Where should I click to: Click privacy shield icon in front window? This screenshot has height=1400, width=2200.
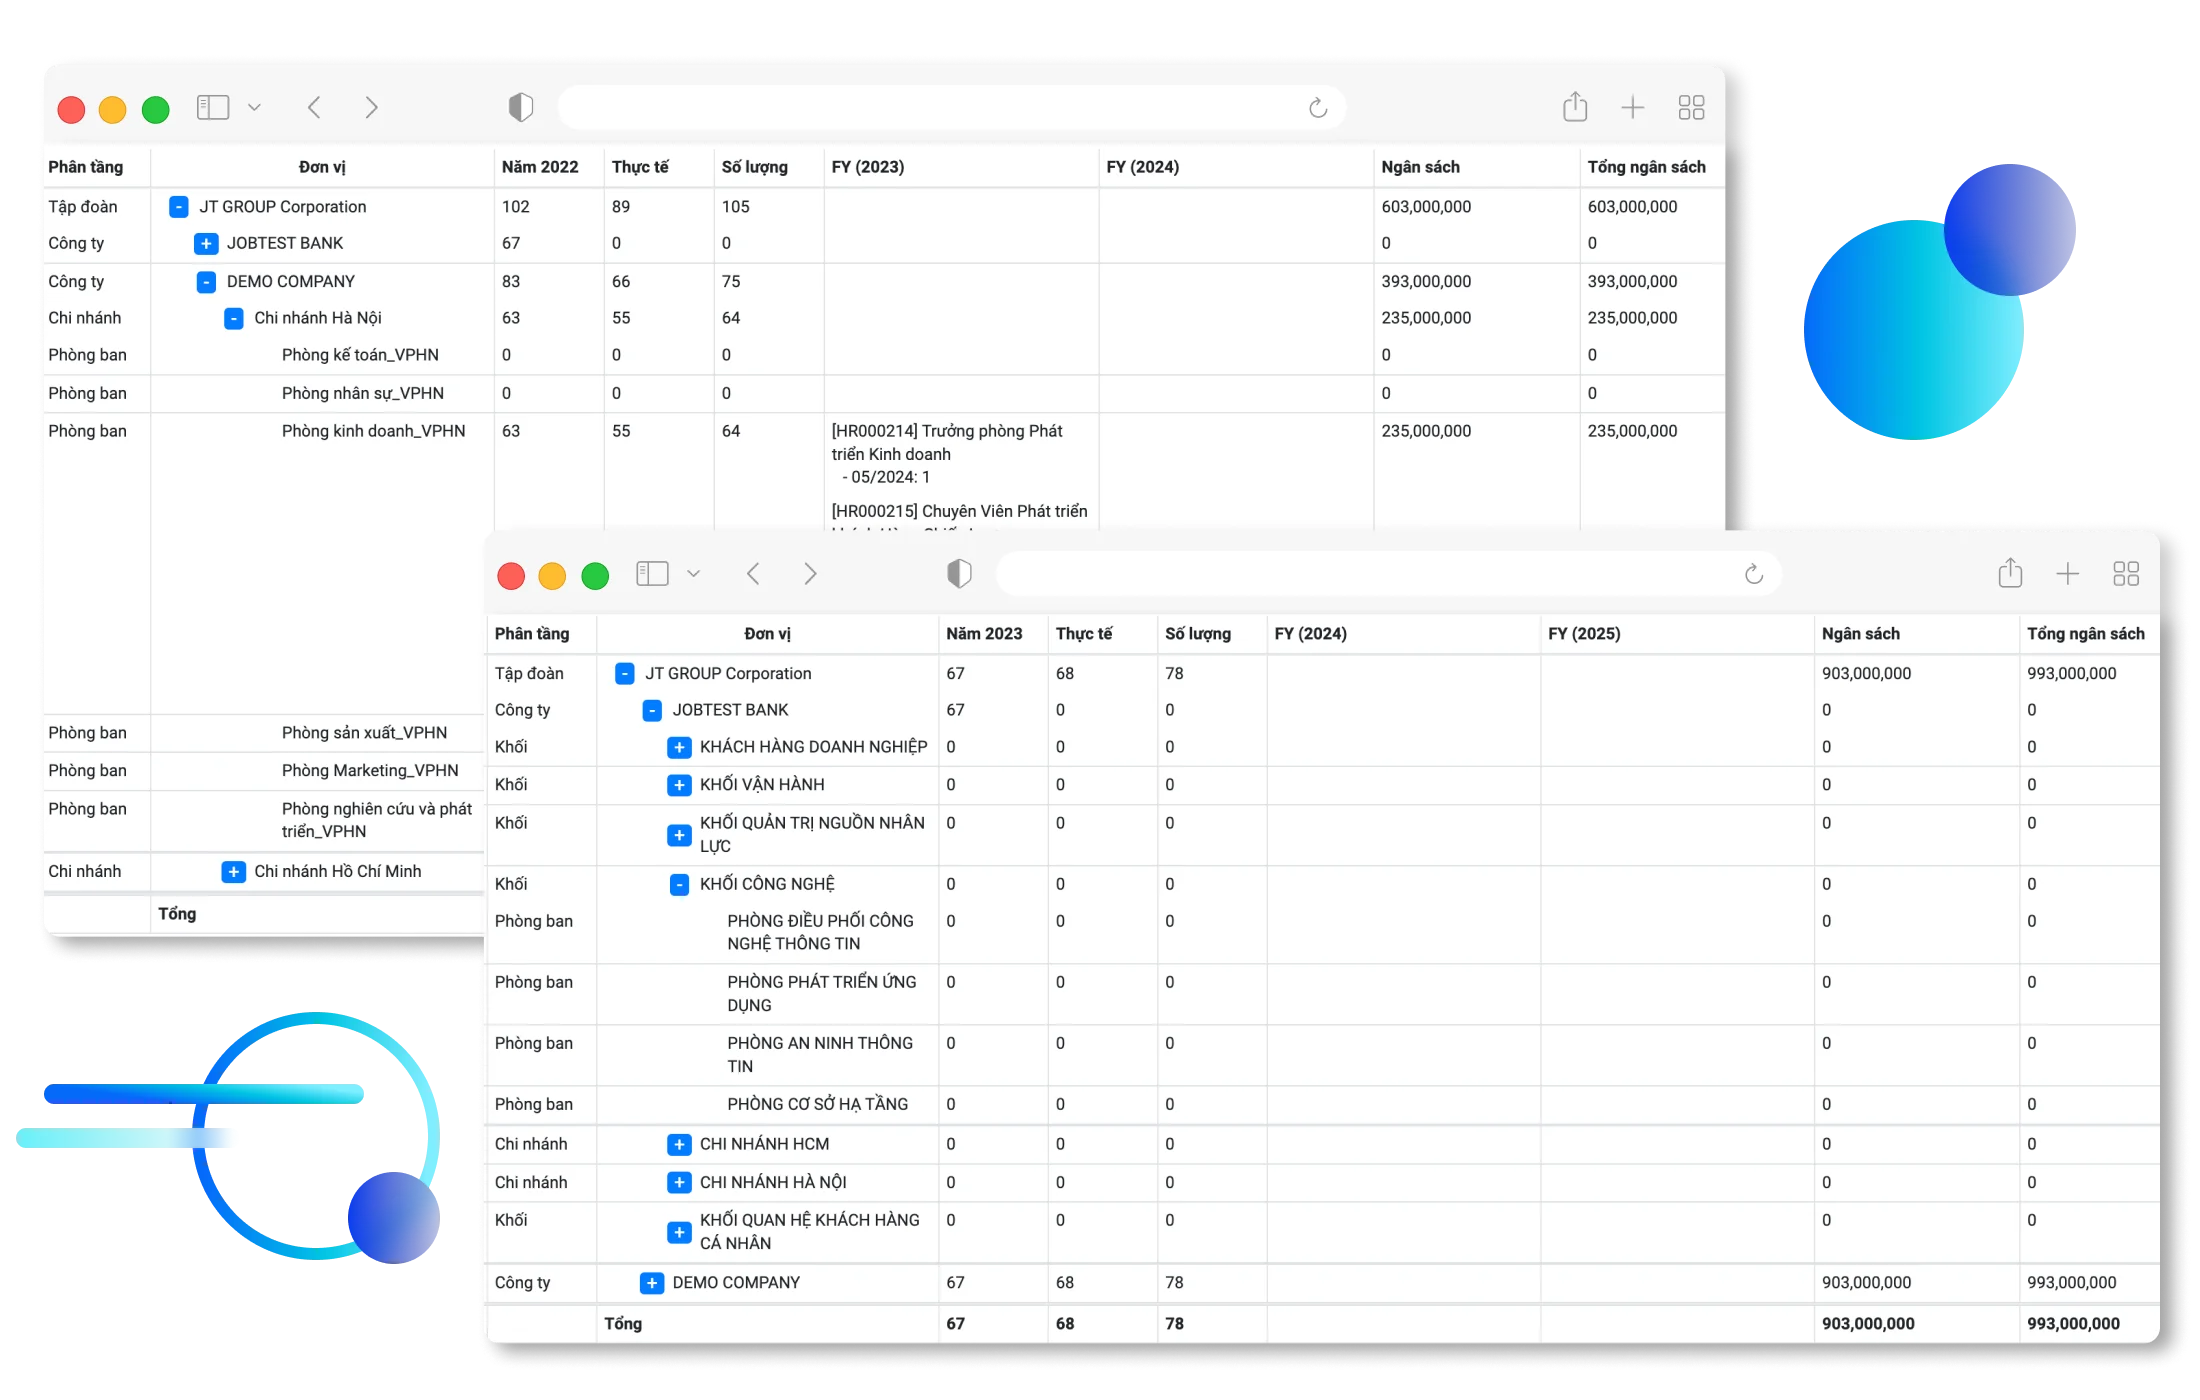[959, 573]
